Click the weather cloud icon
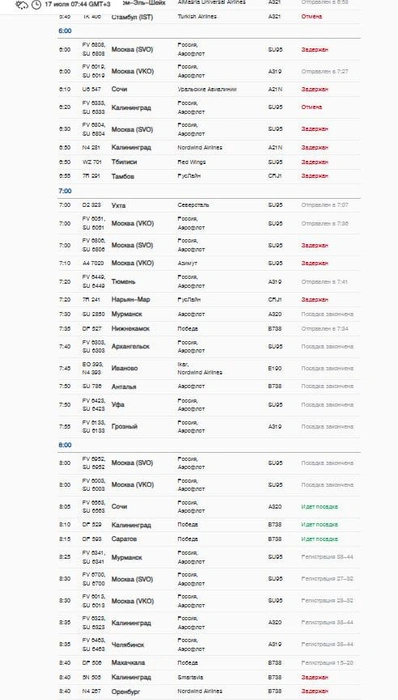 21,5
